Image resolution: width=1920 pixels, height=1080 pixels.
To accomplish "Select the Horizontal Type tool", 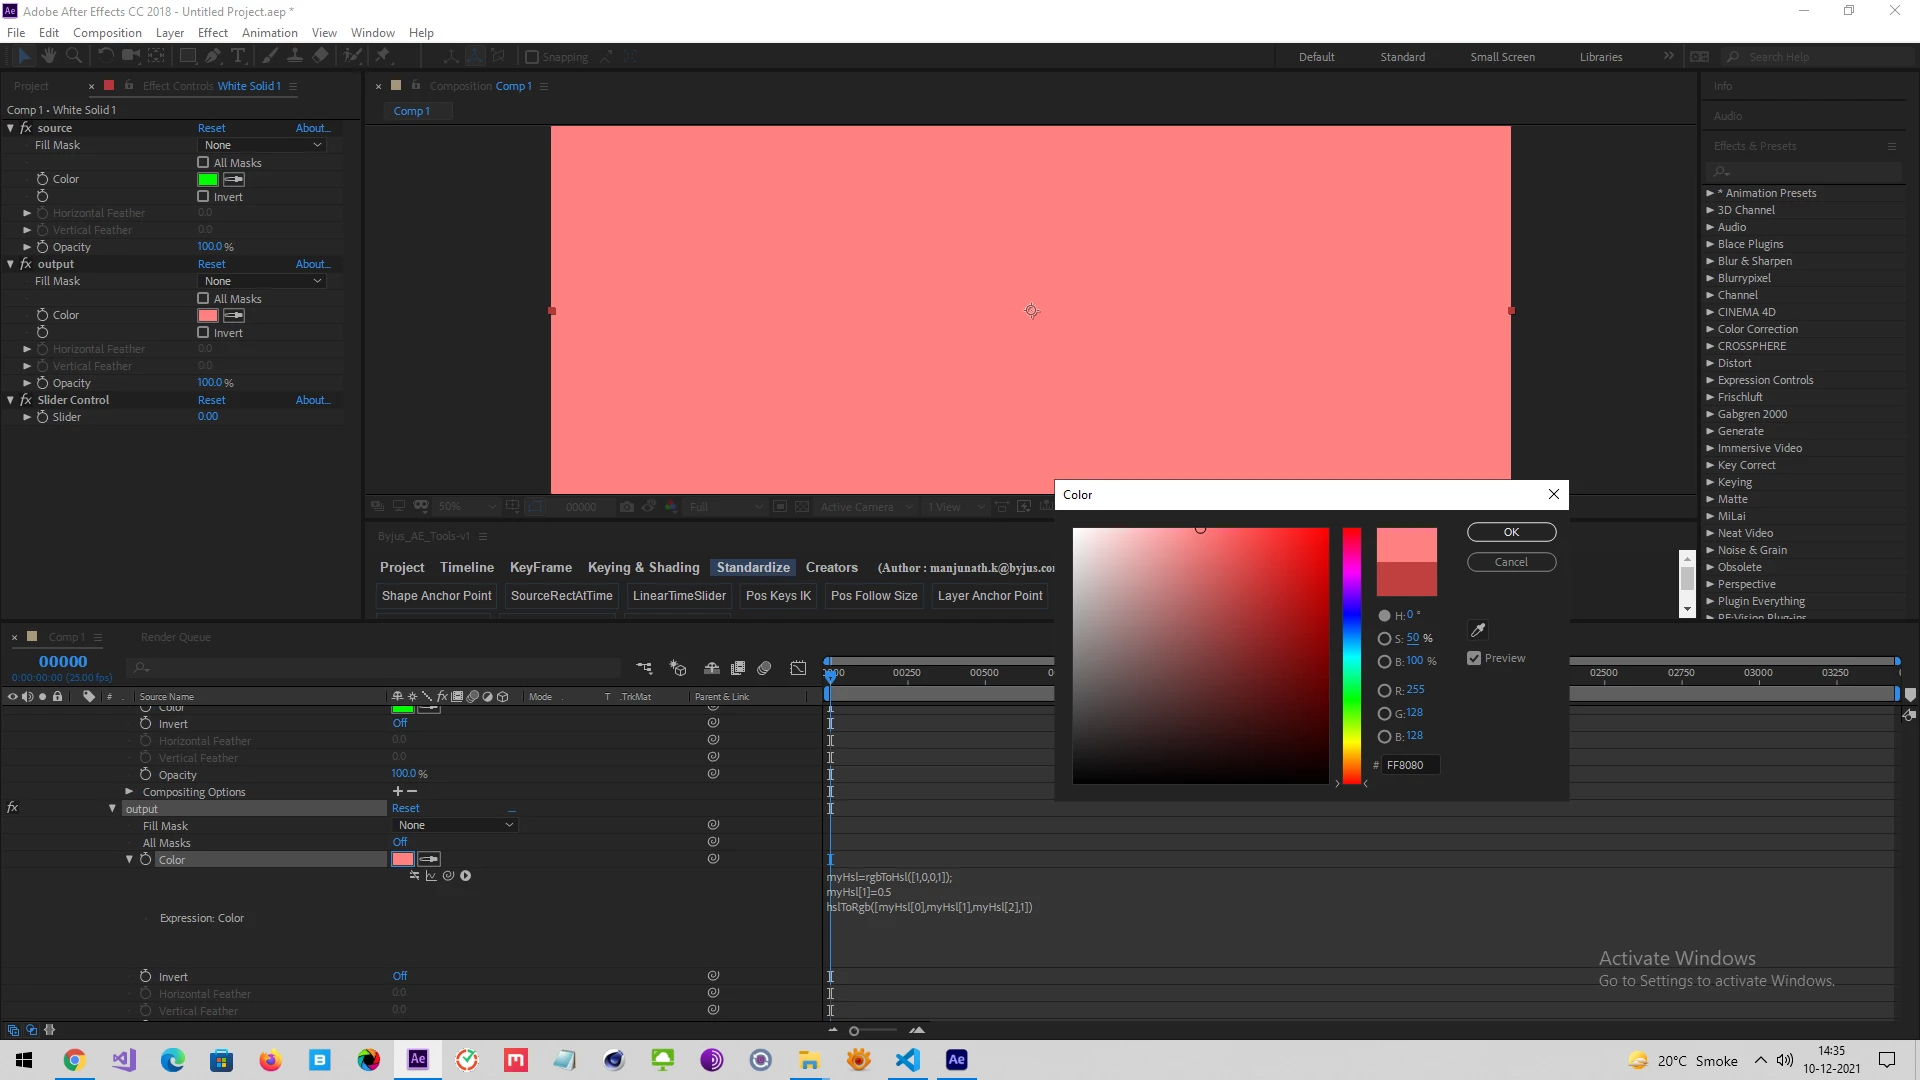I will tap(238, 56).
